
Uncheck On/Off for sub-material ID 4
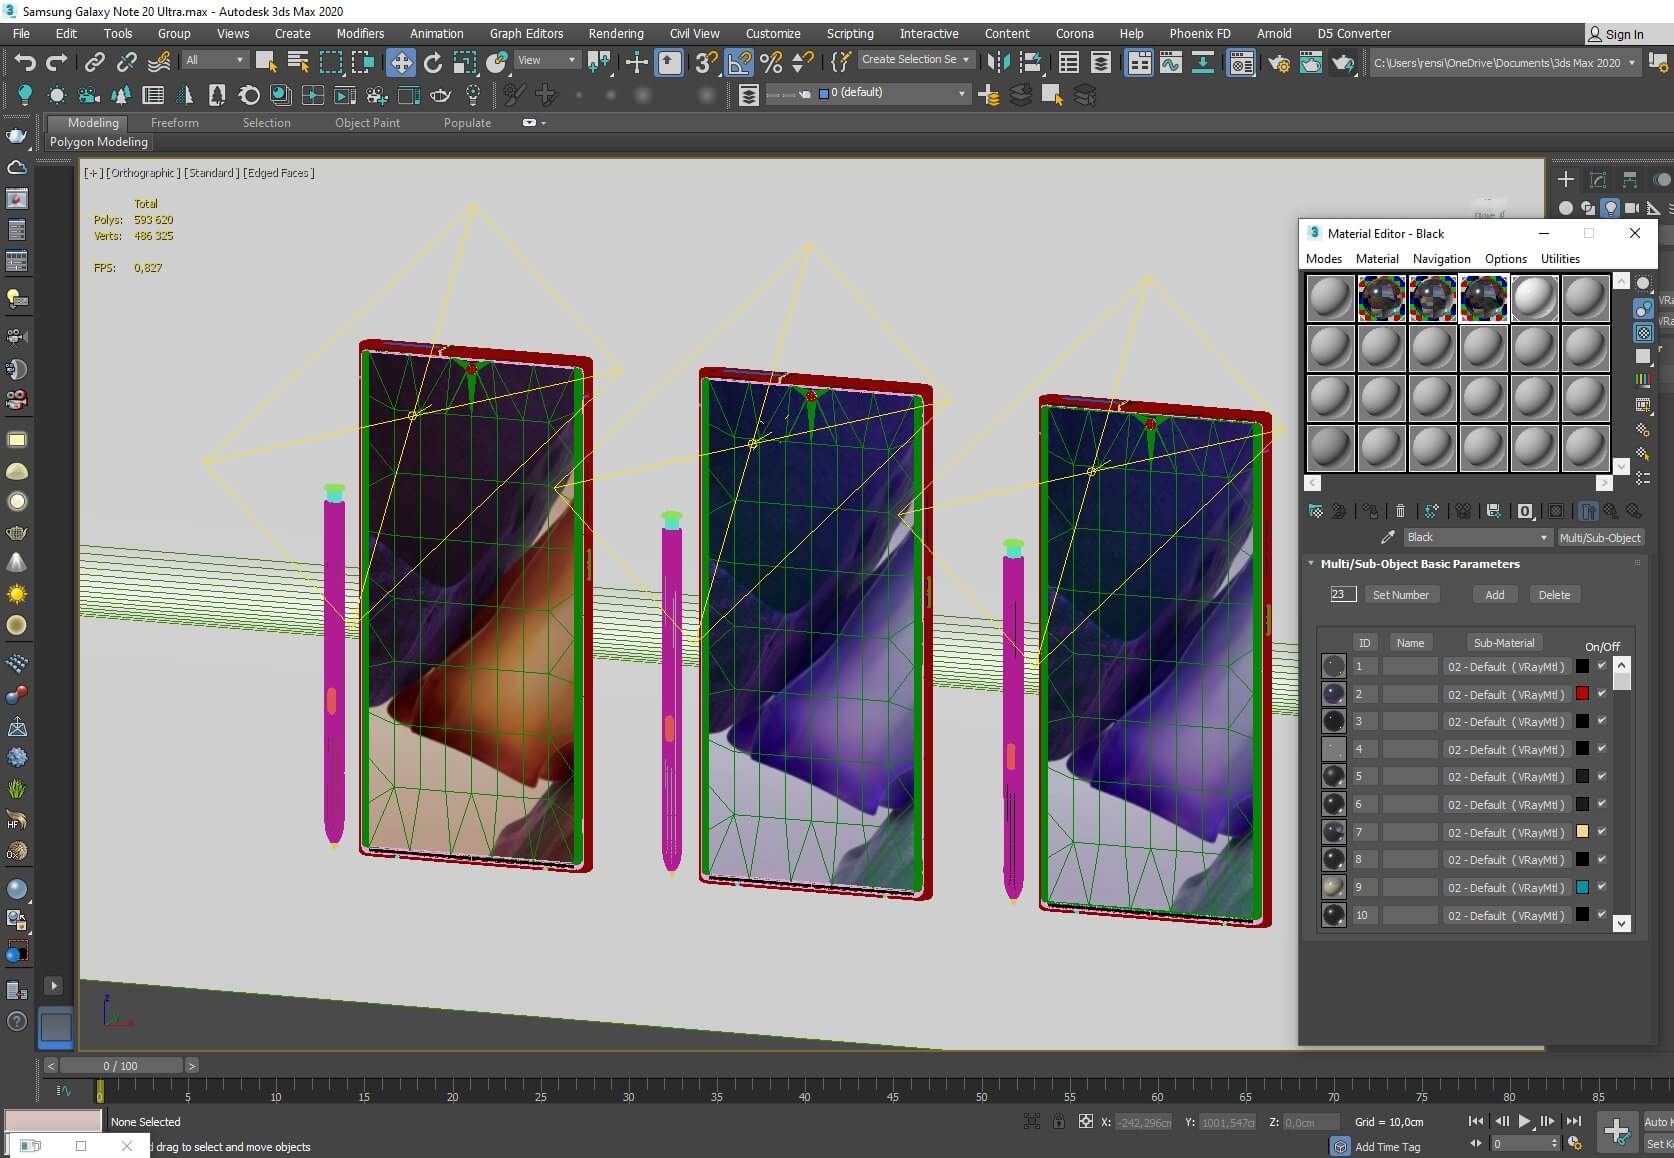[x=1601, y=748]
